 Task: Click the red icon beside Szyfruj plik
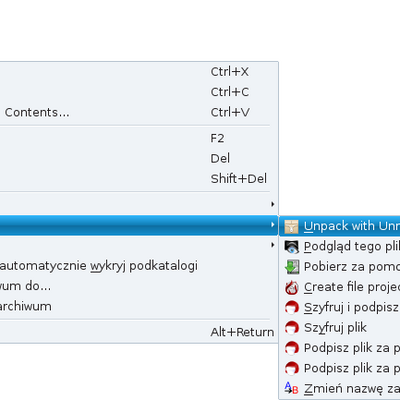click(x=291, y=328)
